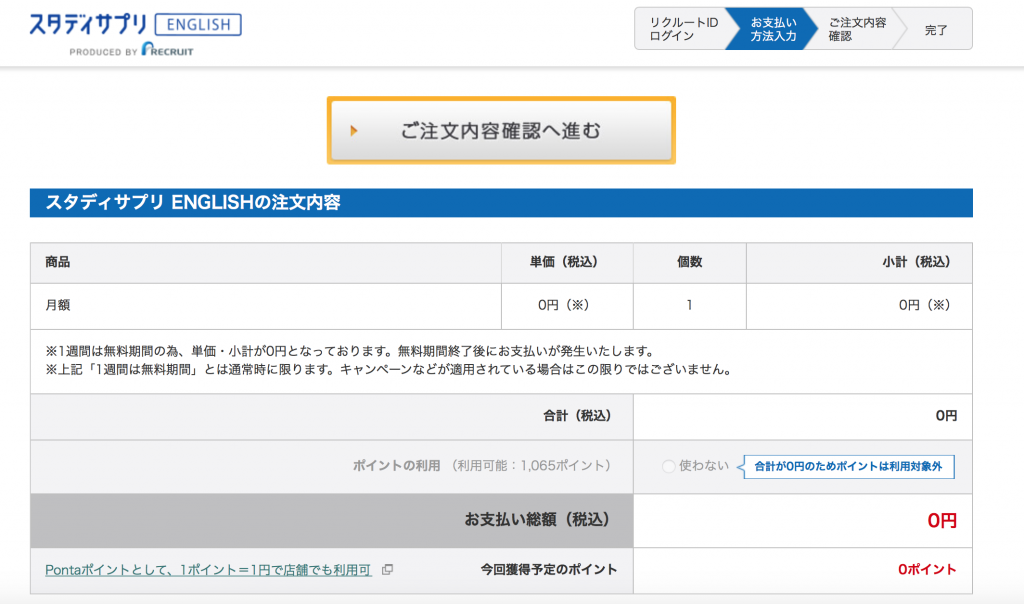The width and height of the screenshot is (1024, 604).
Task: Click the 個数 column header
Action: click(x=689, y=262)
